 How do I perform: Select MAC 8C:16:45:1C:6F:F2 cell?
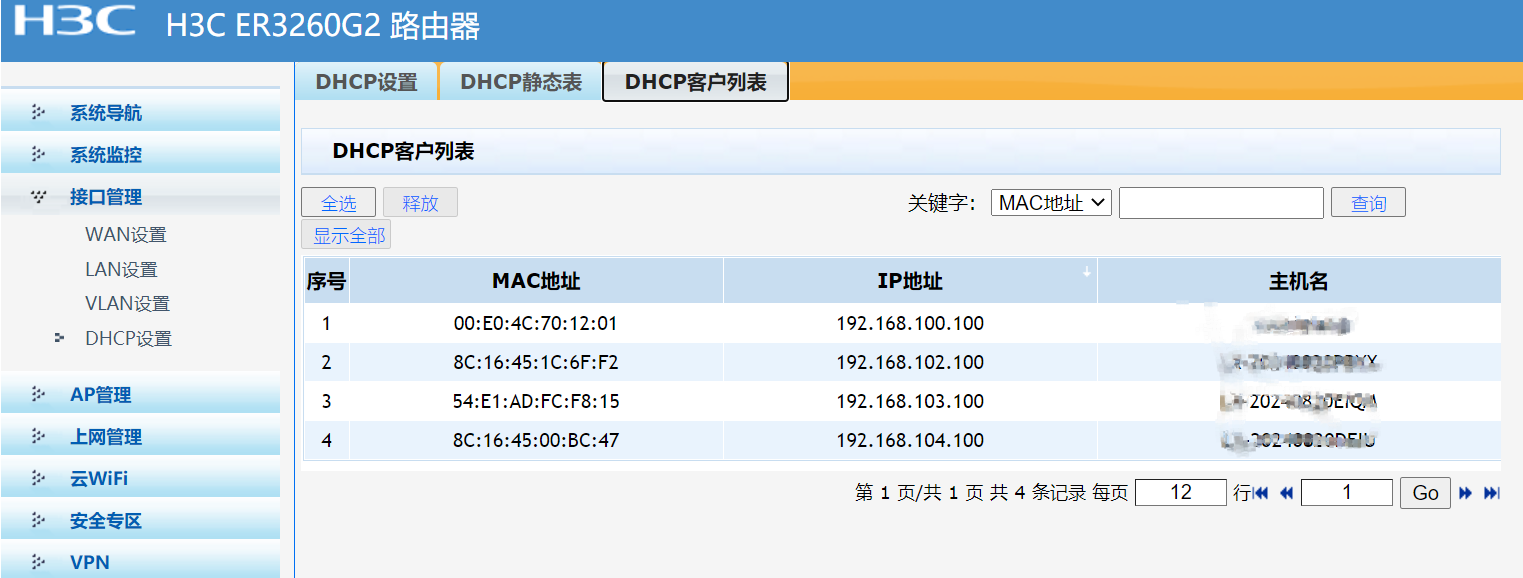pyautogui.click(x=536, y=362)
